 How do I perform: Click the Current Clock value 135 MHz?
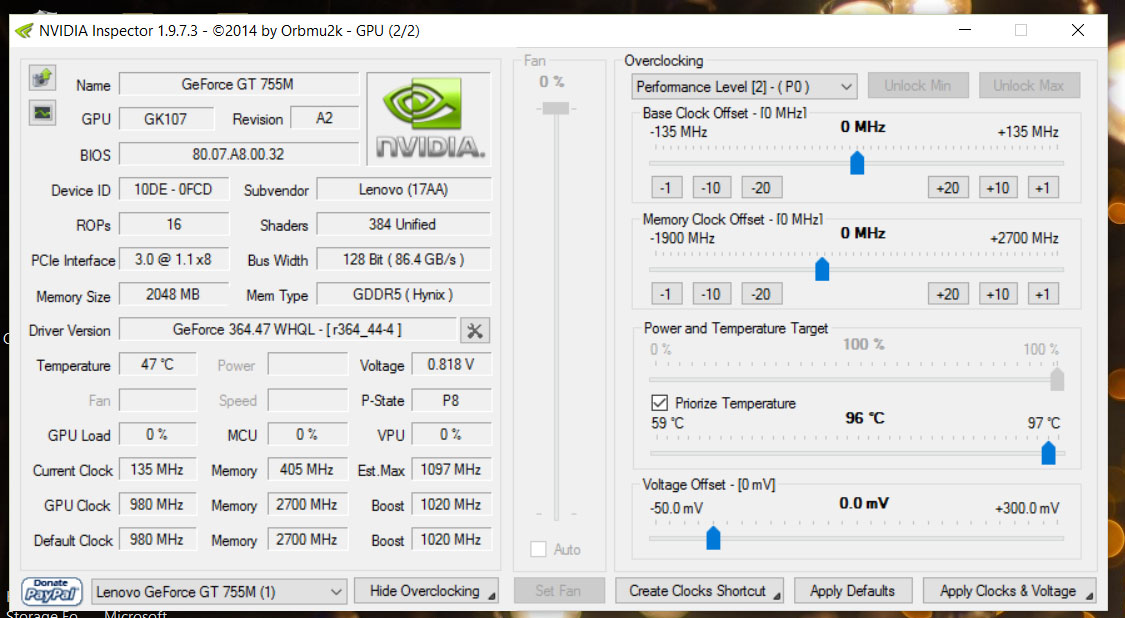pyautogui.click(x=157, y=469)
